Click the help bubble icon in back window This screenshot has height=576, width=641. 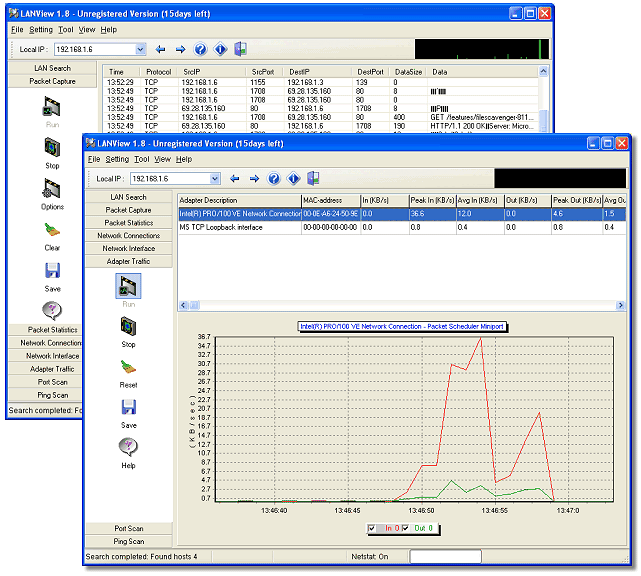(52, 311)
